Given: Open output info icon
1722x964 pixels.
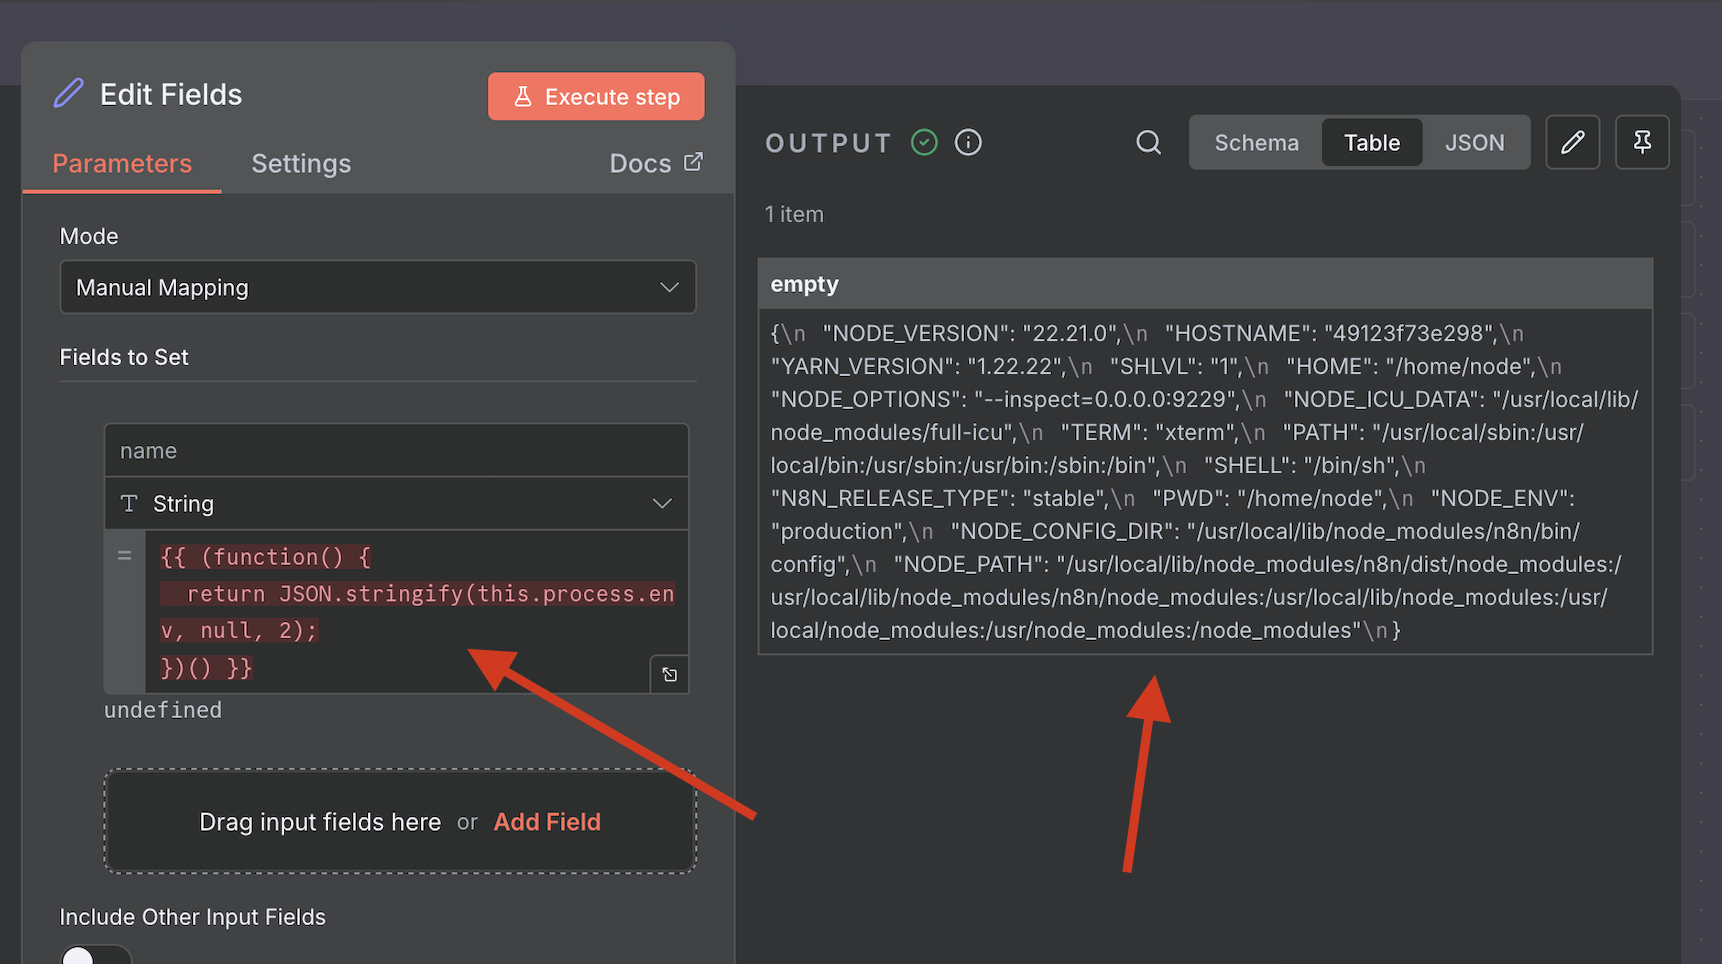Looking at the screenshot, I should click(968, 143).
